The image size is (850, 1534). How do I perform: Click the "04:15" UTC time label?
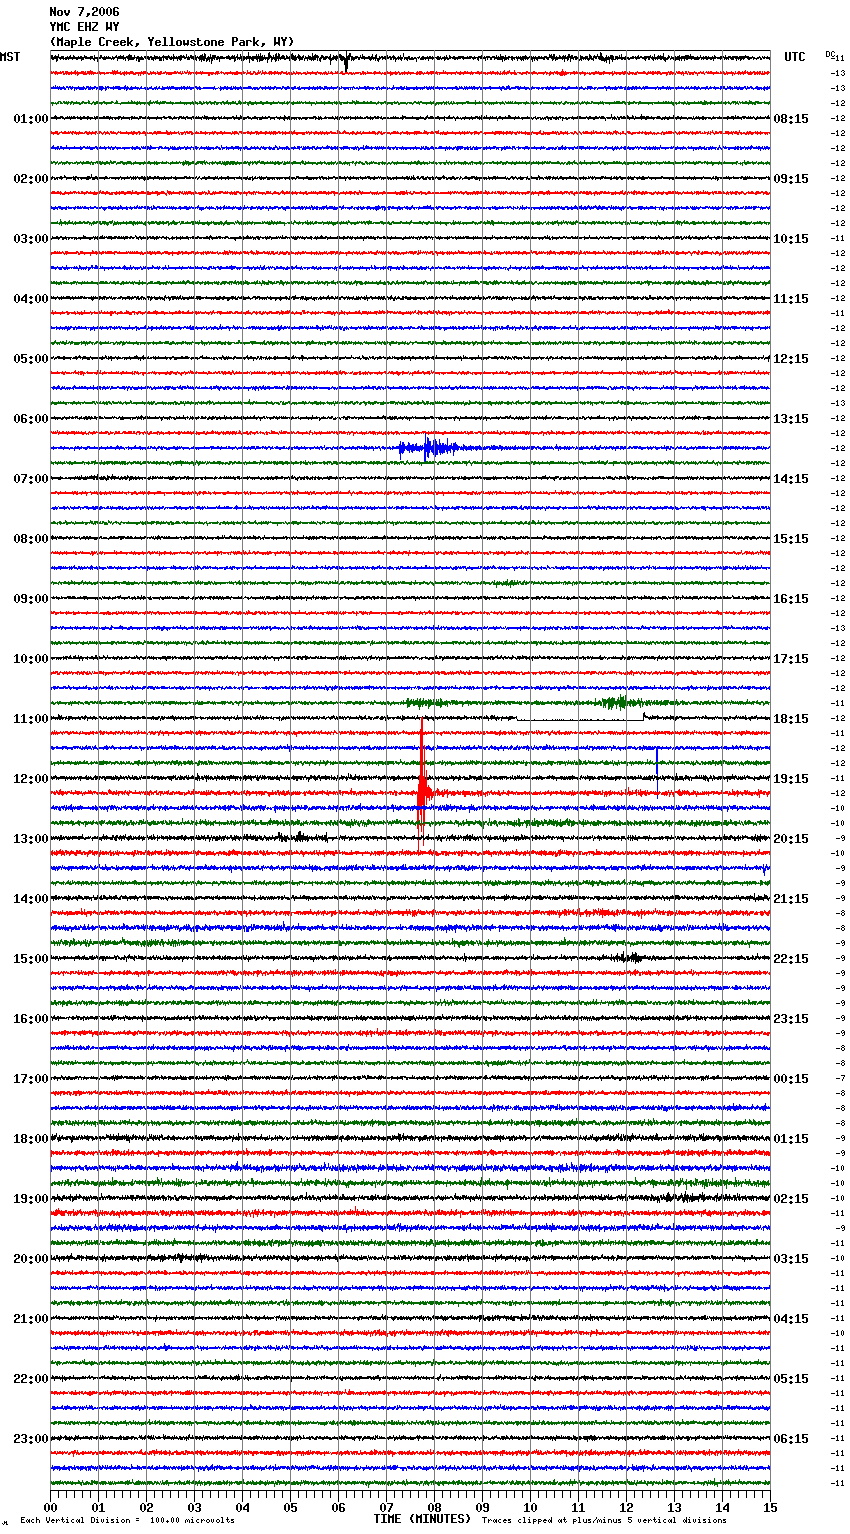coord(791,1319)
